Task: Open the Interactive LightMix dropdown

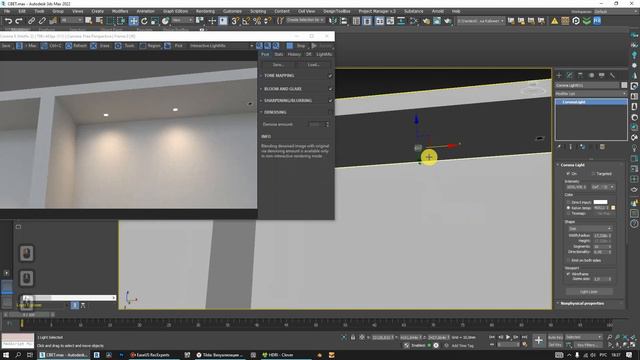Action: 221,46
